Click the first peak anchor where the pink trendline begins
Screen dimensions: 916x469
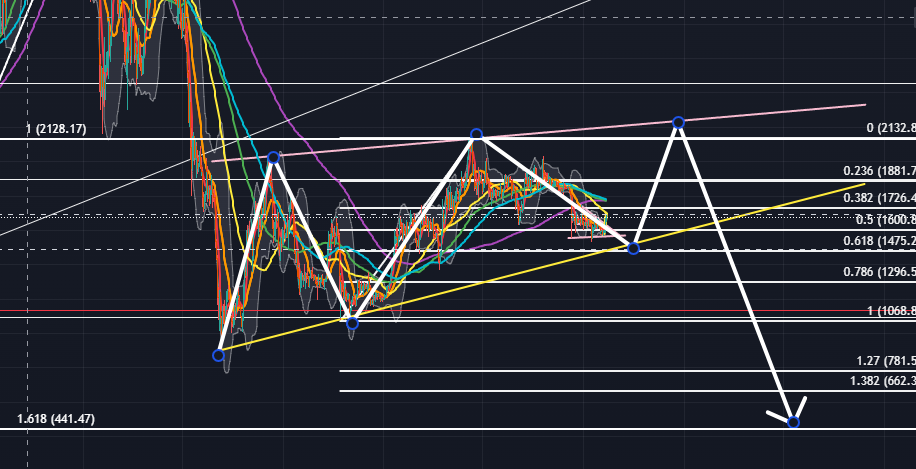point(273,157)
